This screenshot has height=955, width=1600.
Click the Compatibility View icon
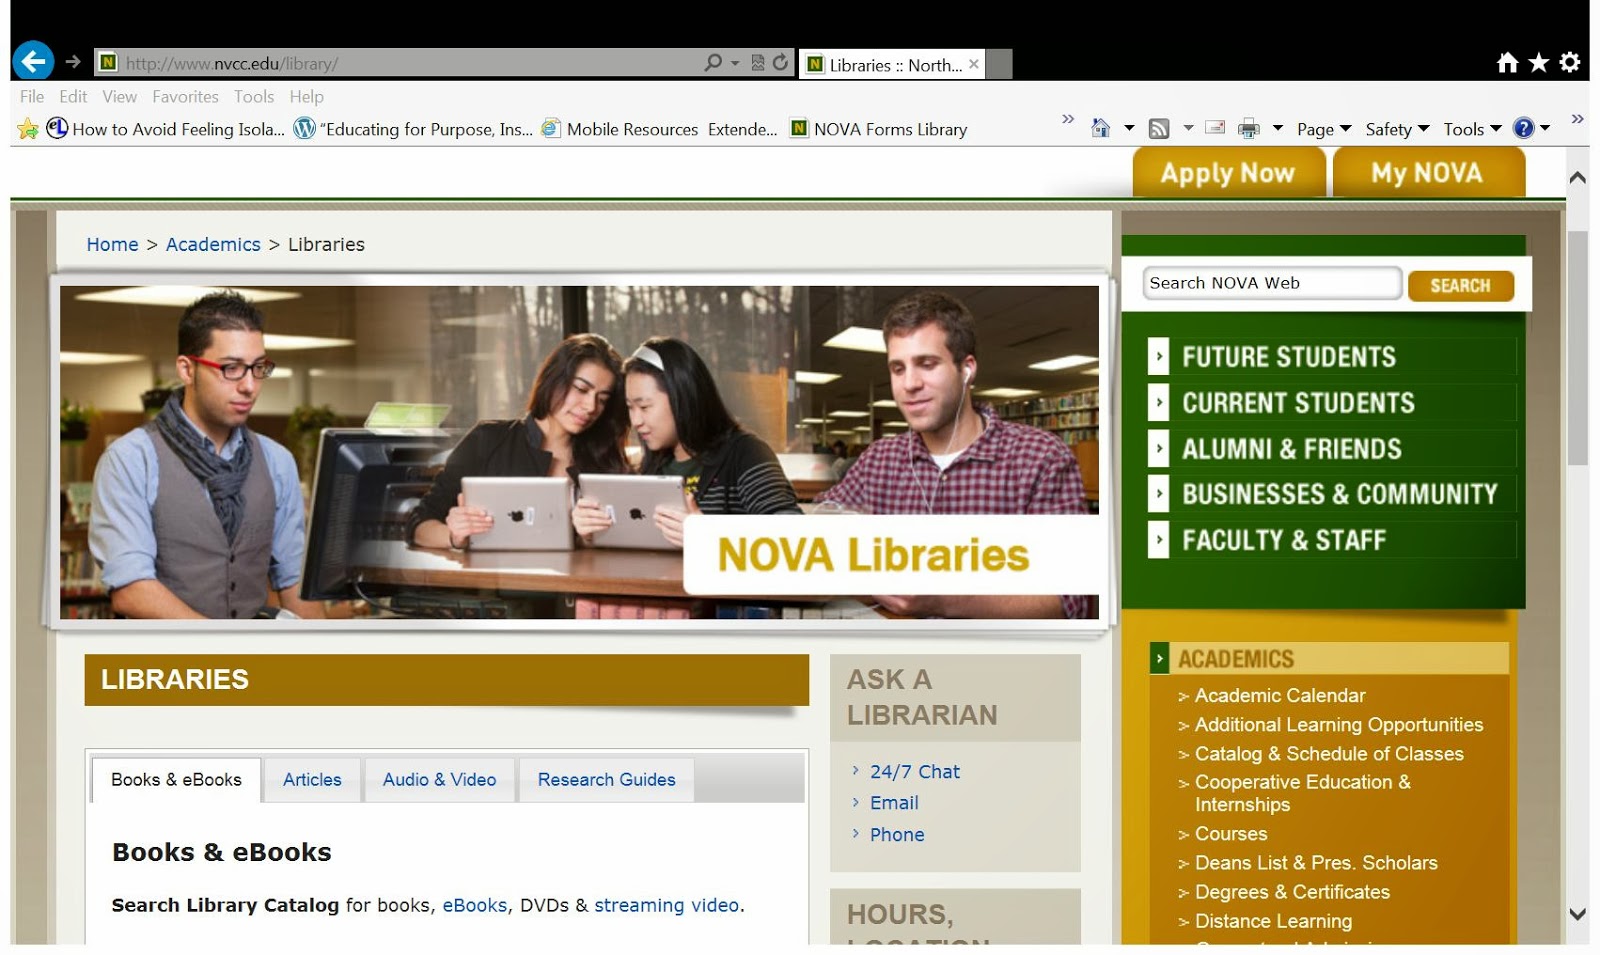pyautogui.click(x=757, y=61)
